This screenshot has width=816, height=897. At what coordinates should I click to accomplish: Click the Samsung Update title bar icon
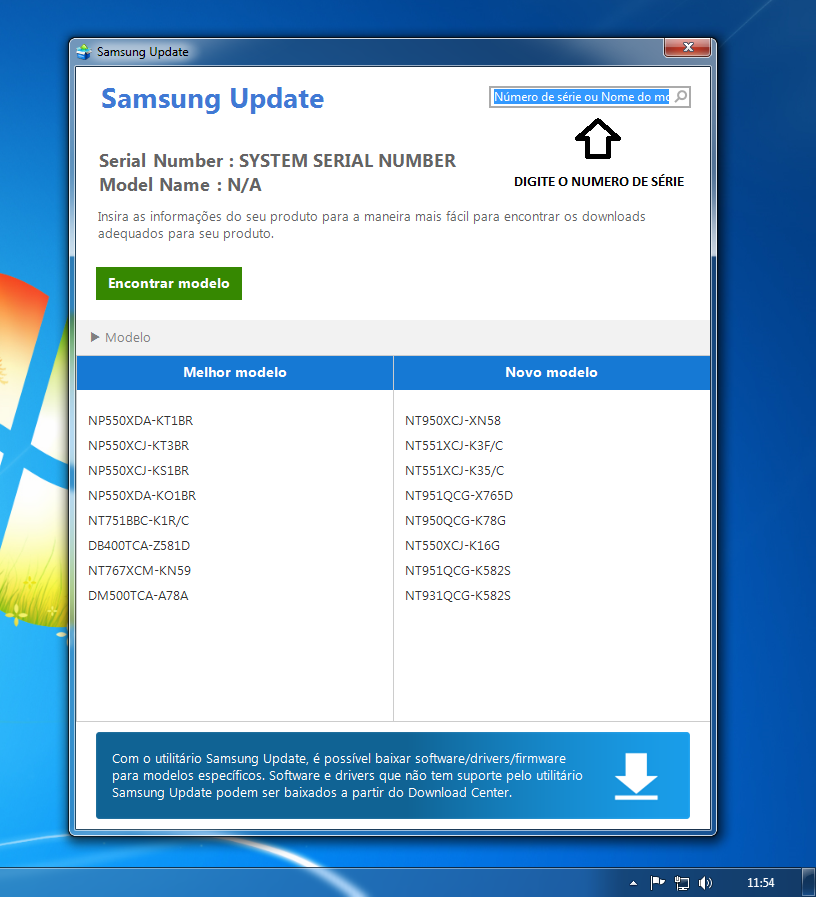pos(84,52)
